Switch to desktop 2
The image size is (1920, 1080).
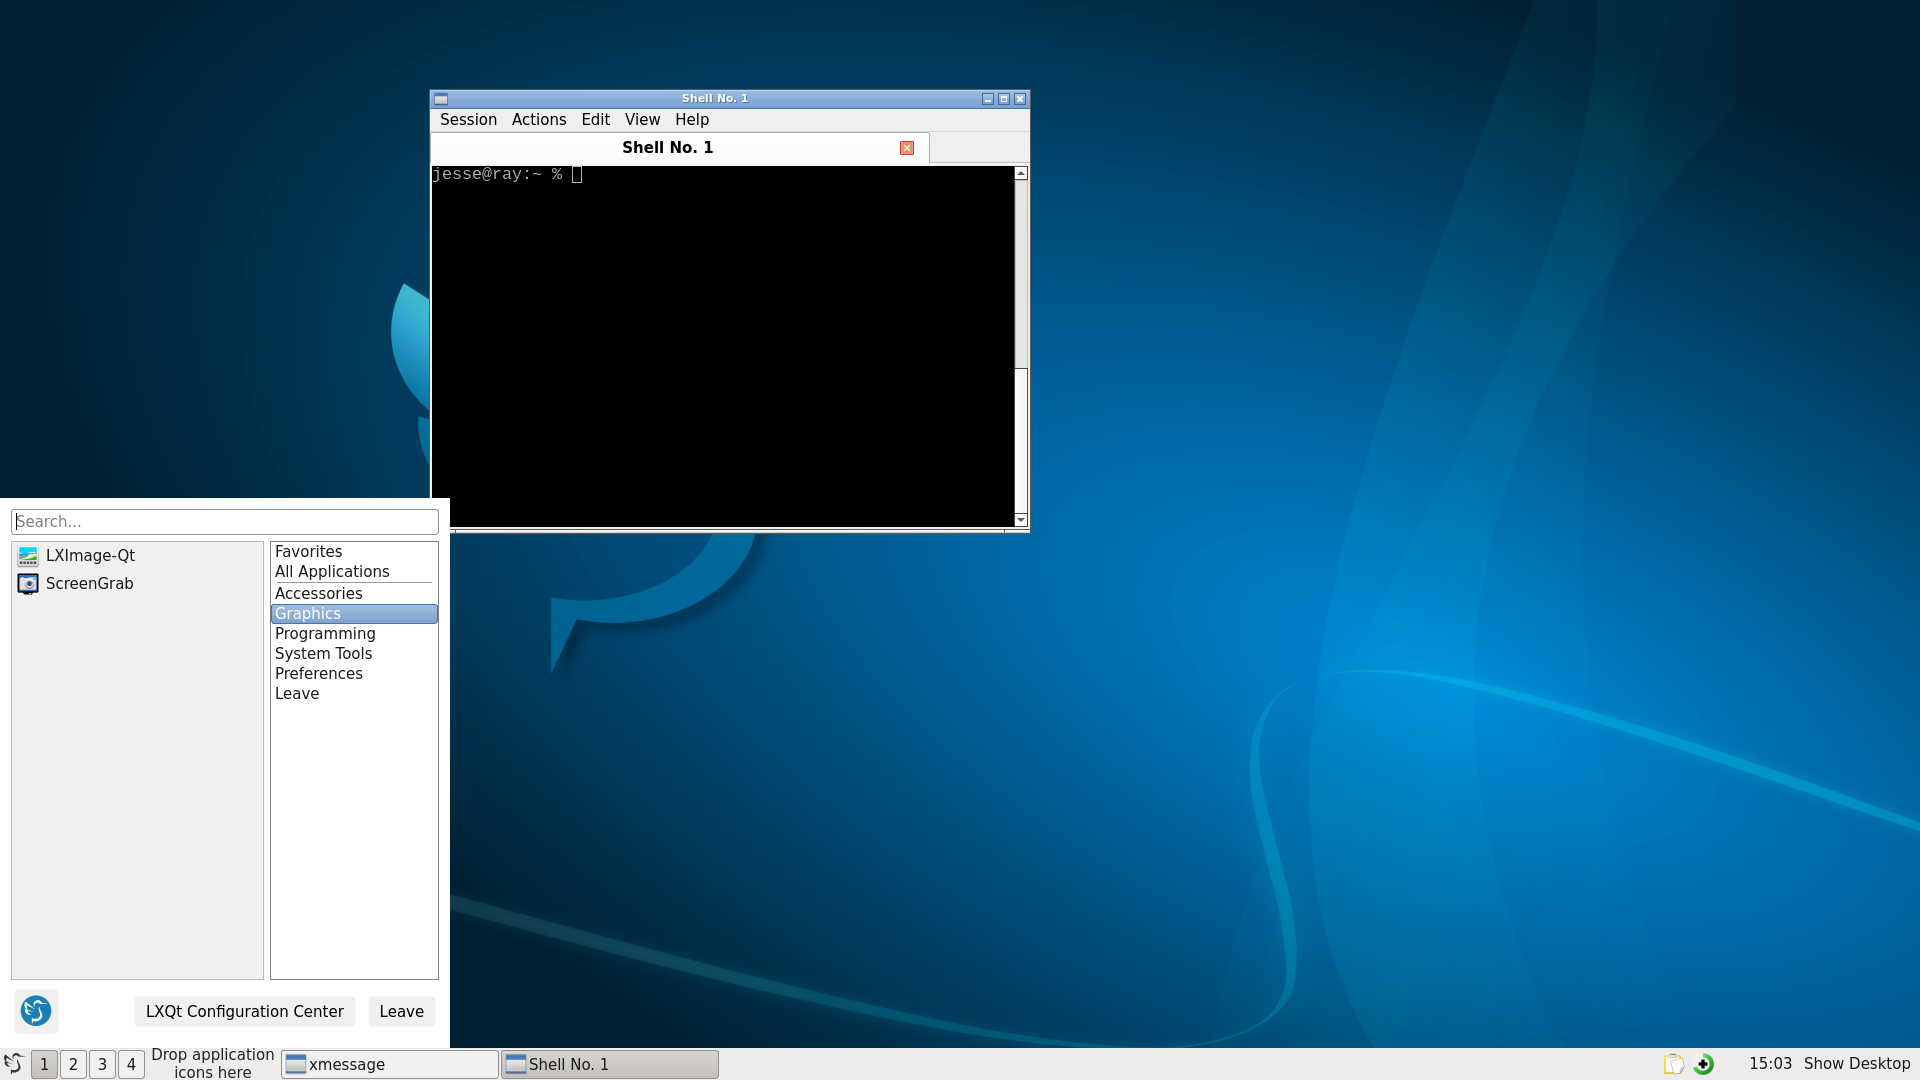pos(73,1064)
